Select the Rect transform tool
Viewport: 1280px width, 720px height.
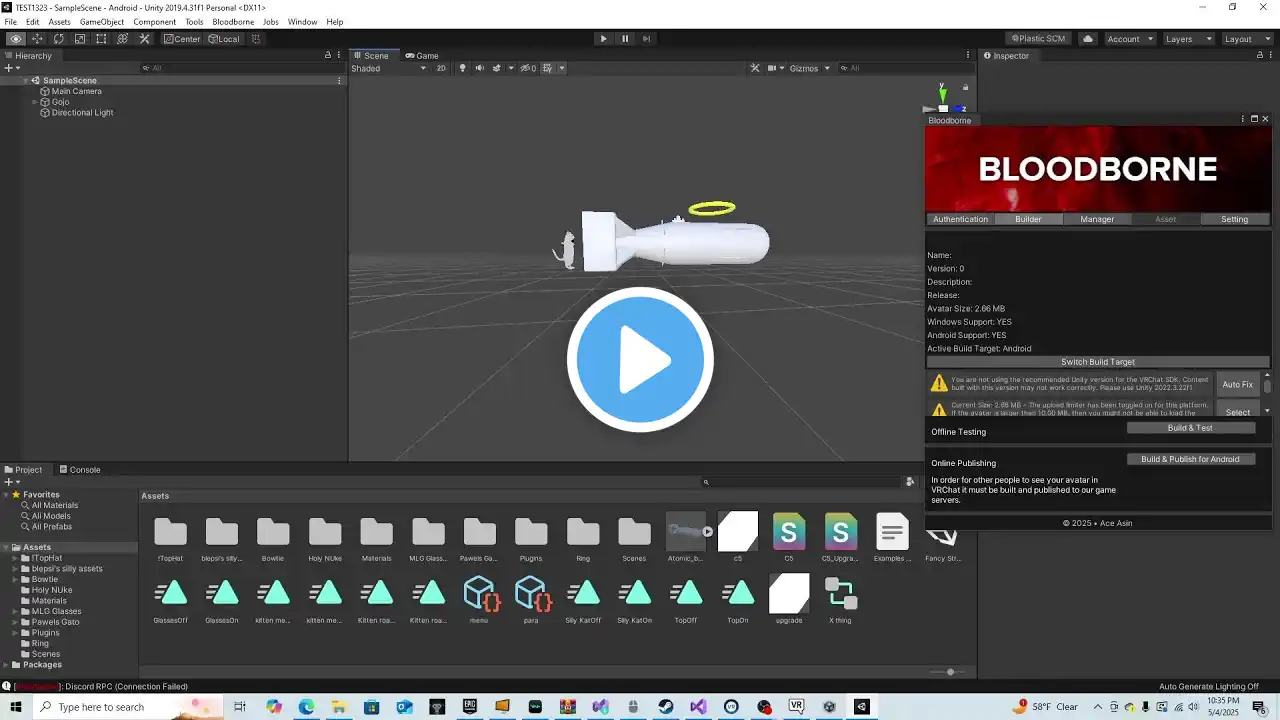pos(101,39)
